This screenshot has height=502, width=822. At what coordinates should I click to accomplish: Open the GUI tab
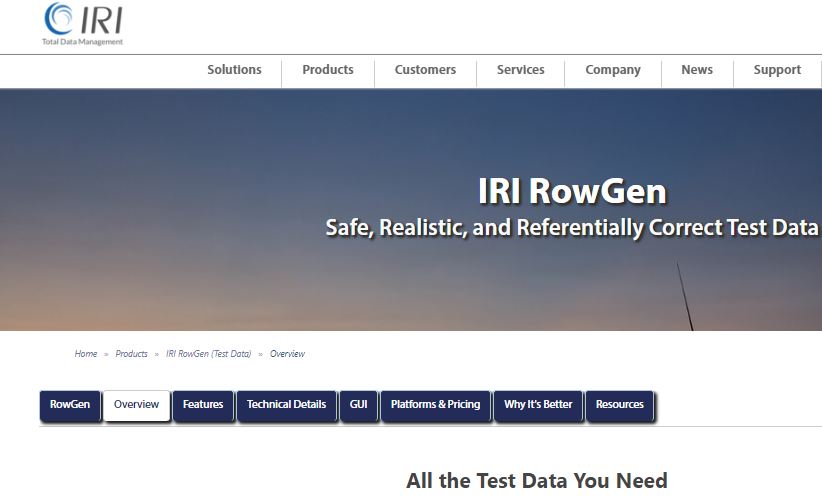point(359,405)
